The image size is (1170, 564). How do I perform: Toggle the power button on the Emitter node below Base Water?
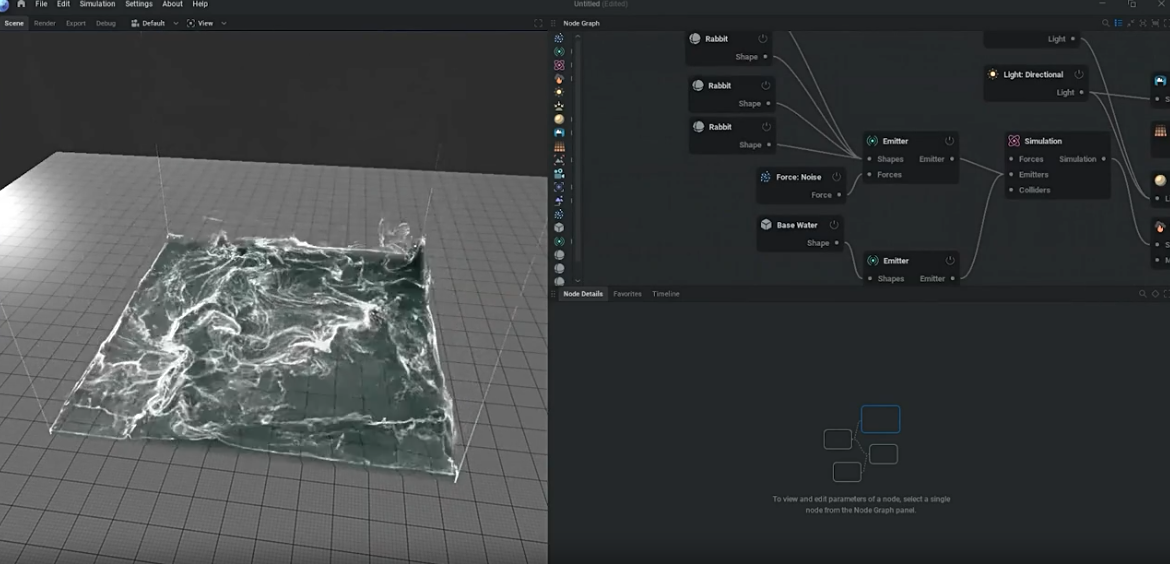click(950, 261)
